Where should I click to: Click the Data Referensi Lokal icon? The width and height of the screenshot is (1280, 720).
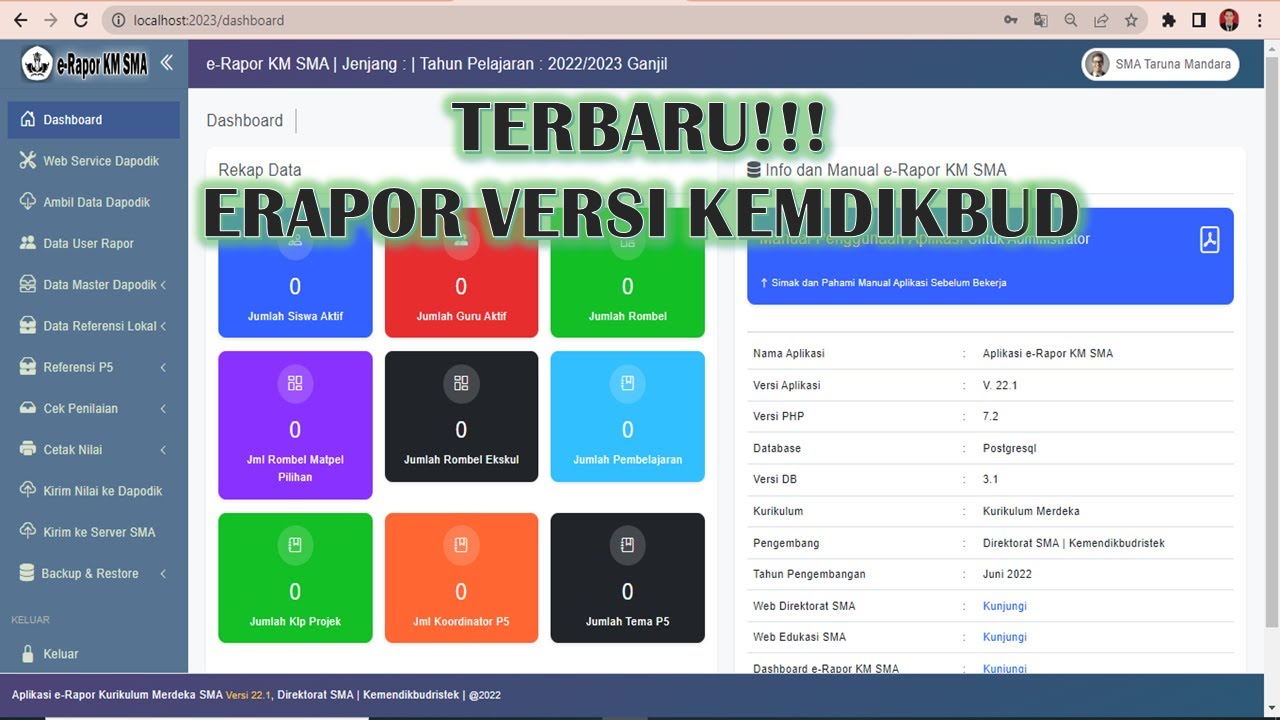27,325
